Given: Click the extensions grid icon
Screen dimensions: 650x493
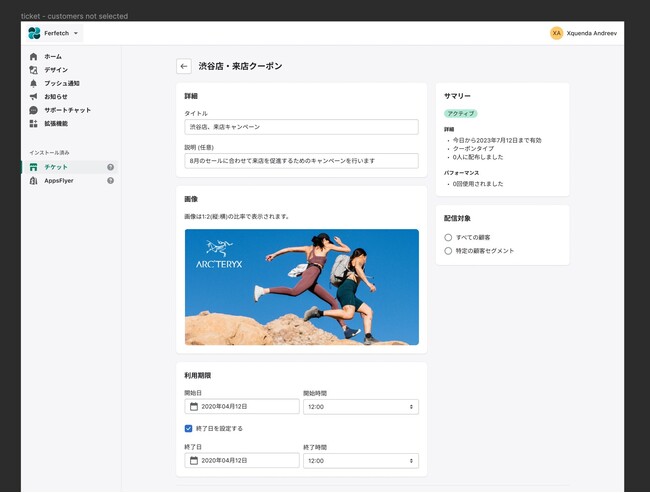Looking at the screenshot, I should coord(34,123).
